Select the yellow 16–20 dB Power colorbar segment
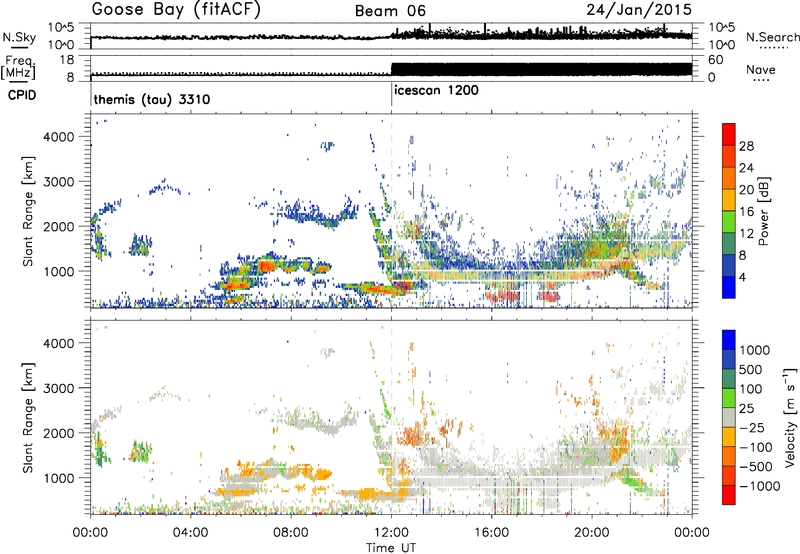 tap(729, 200)
